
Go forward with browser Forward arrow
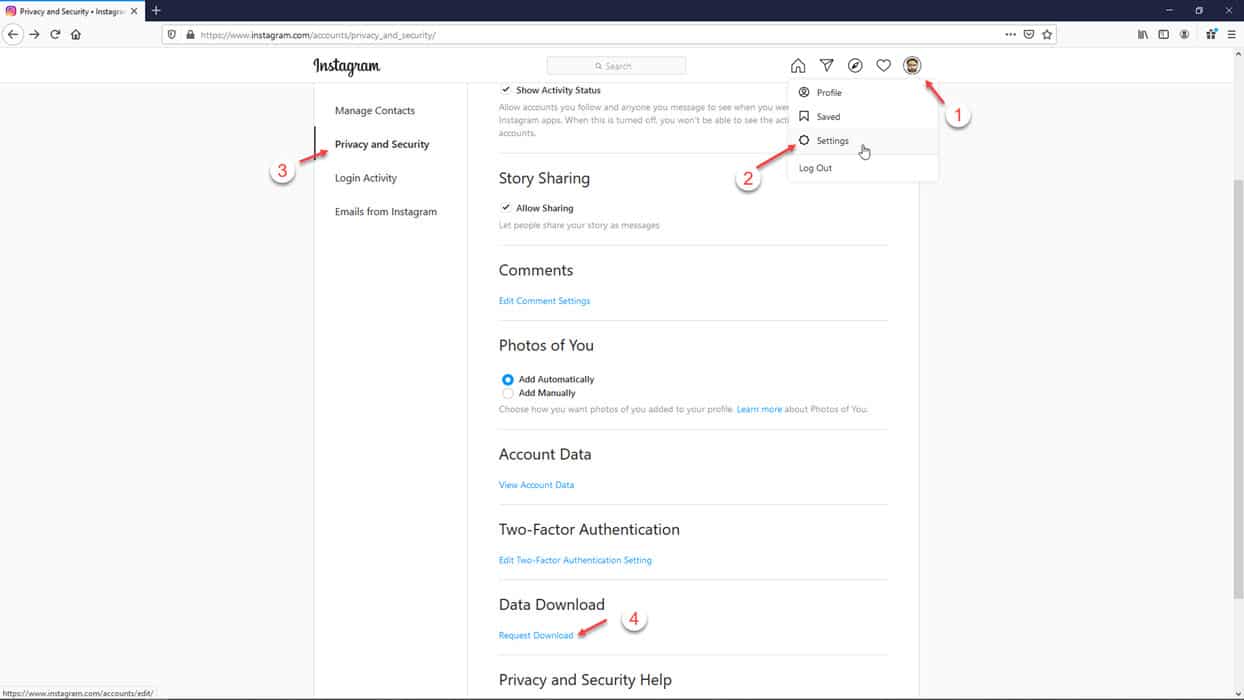[x=35, y=34]
